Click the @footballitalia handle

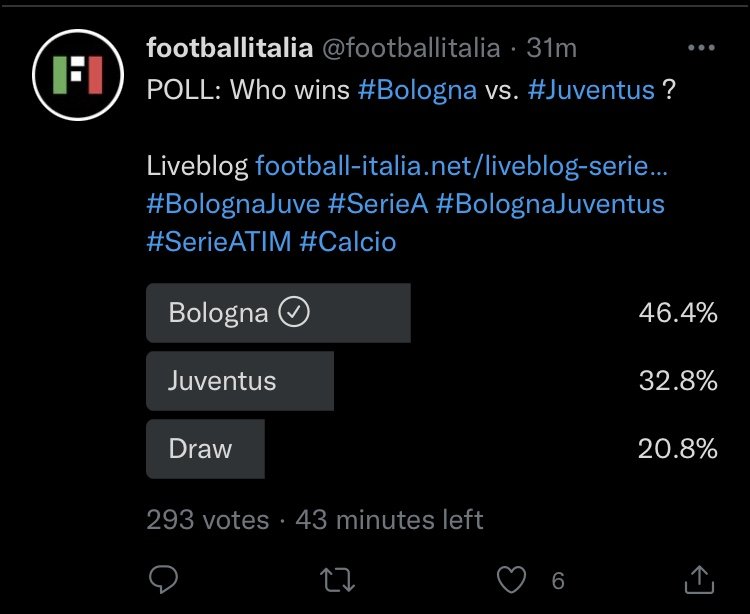tap(411, 47)
